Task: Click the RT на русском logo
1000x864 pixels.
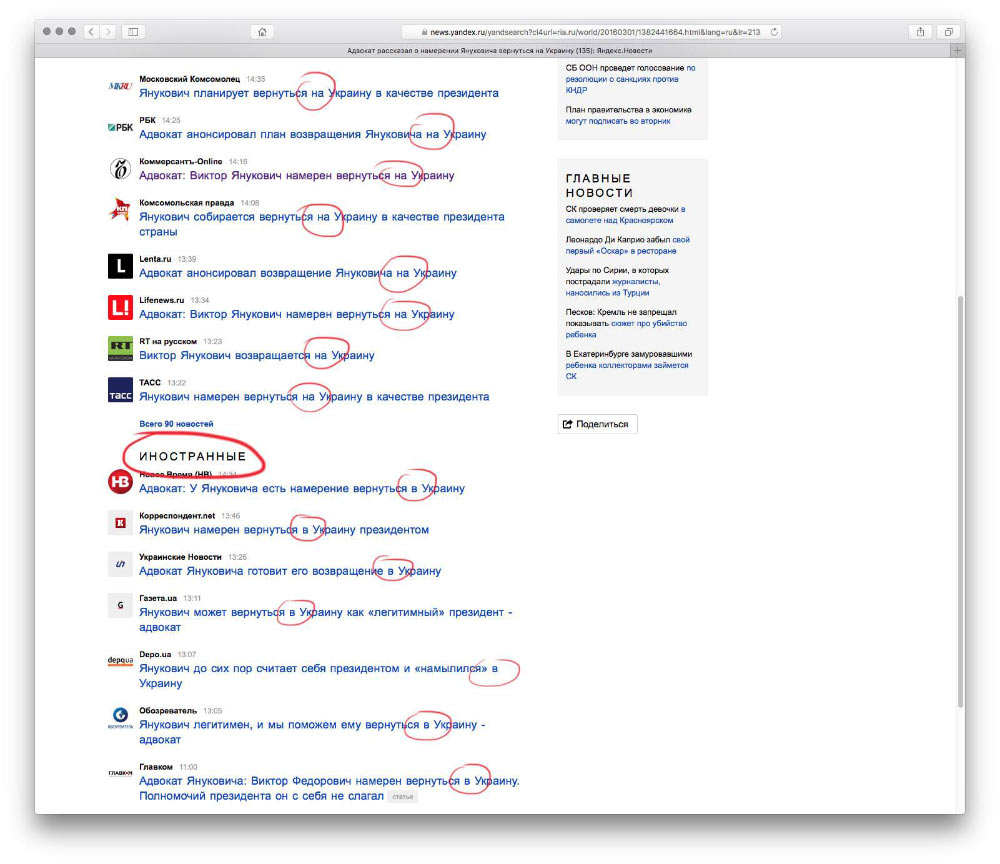Action: (x=120, y=348)
